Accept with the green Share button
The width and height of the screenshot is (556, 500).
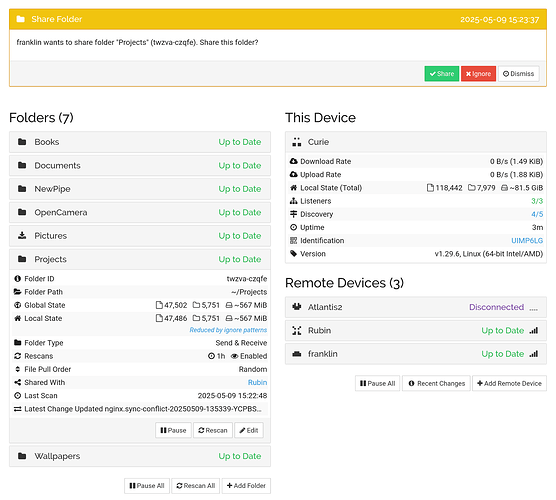click(x=441, y=74)
